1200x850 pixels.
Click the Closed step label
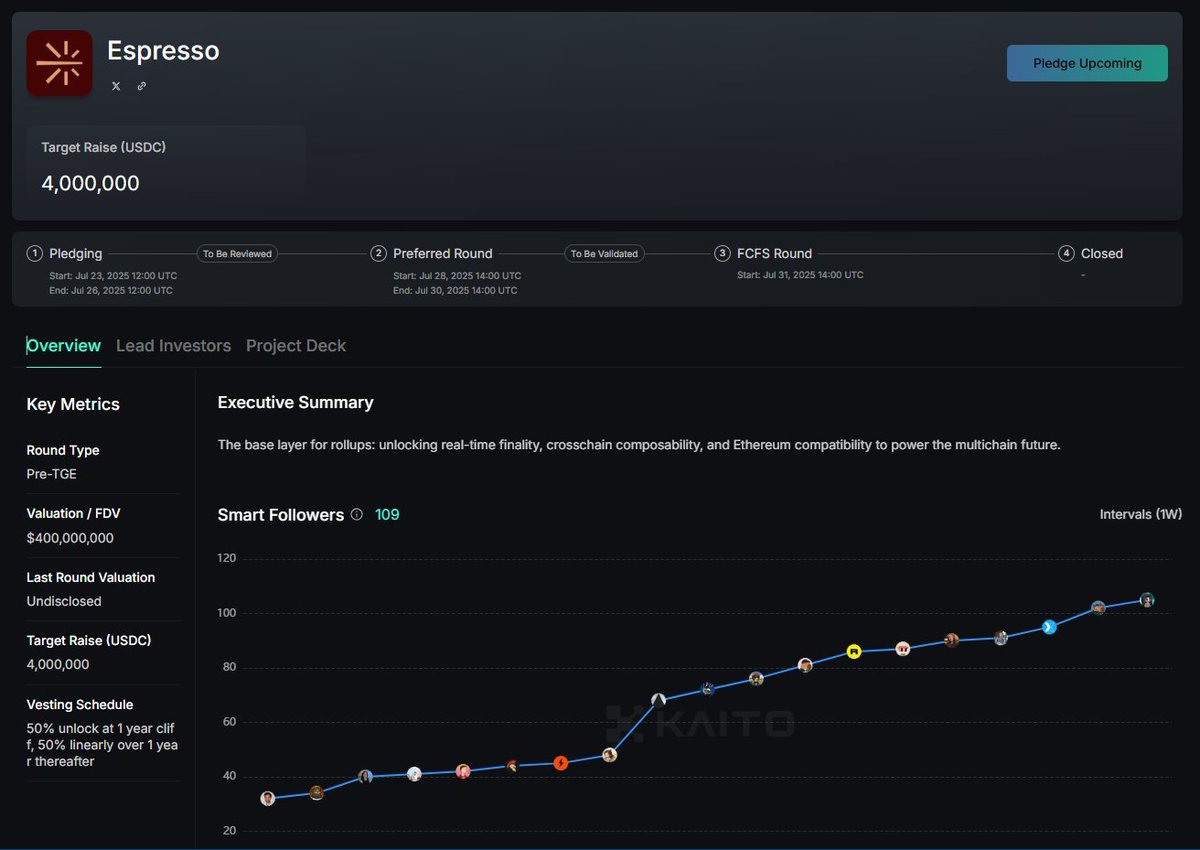(x=1102, y=254)
